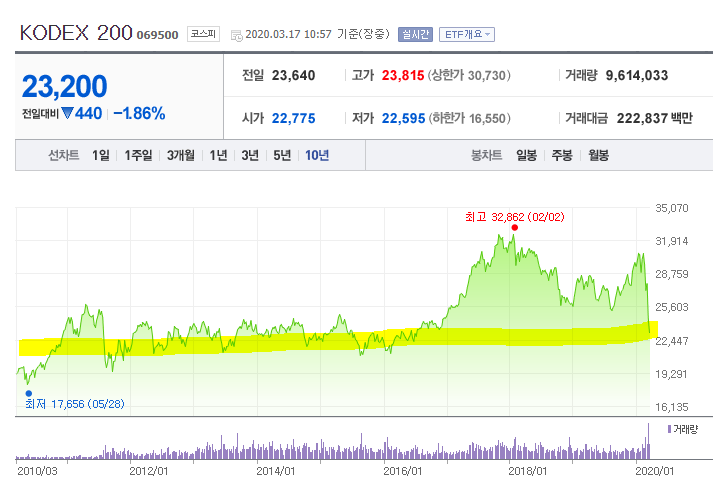This screenshot has height=492, width=713.
Task: Click the KODEX 200 title
Action: click(x=76, y=33)
